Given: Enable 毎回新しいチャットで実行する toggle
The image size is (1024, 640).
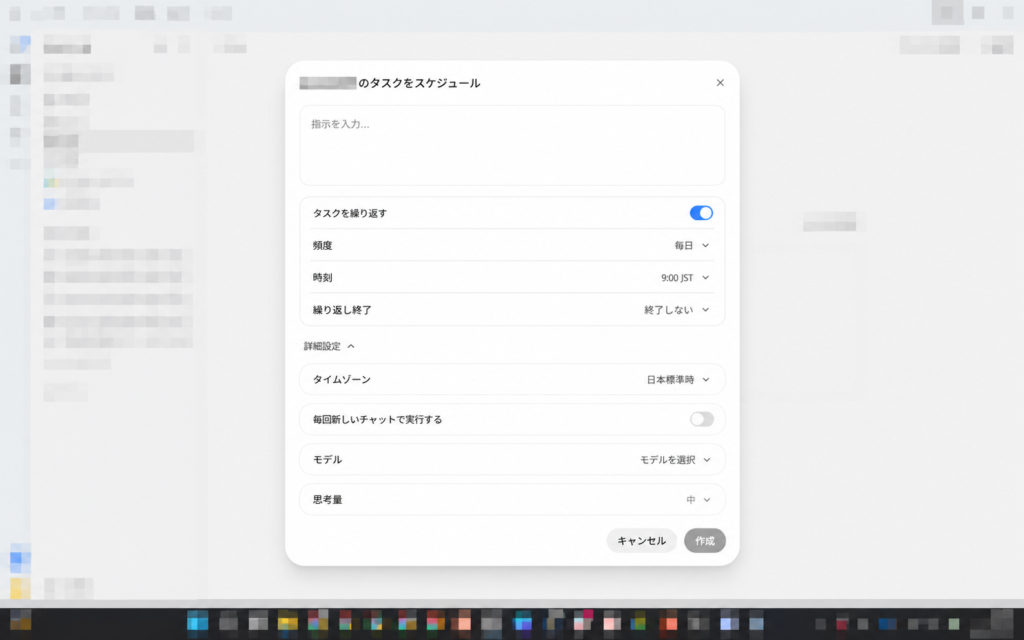Looking at the screenshot, I should [701, 419].
